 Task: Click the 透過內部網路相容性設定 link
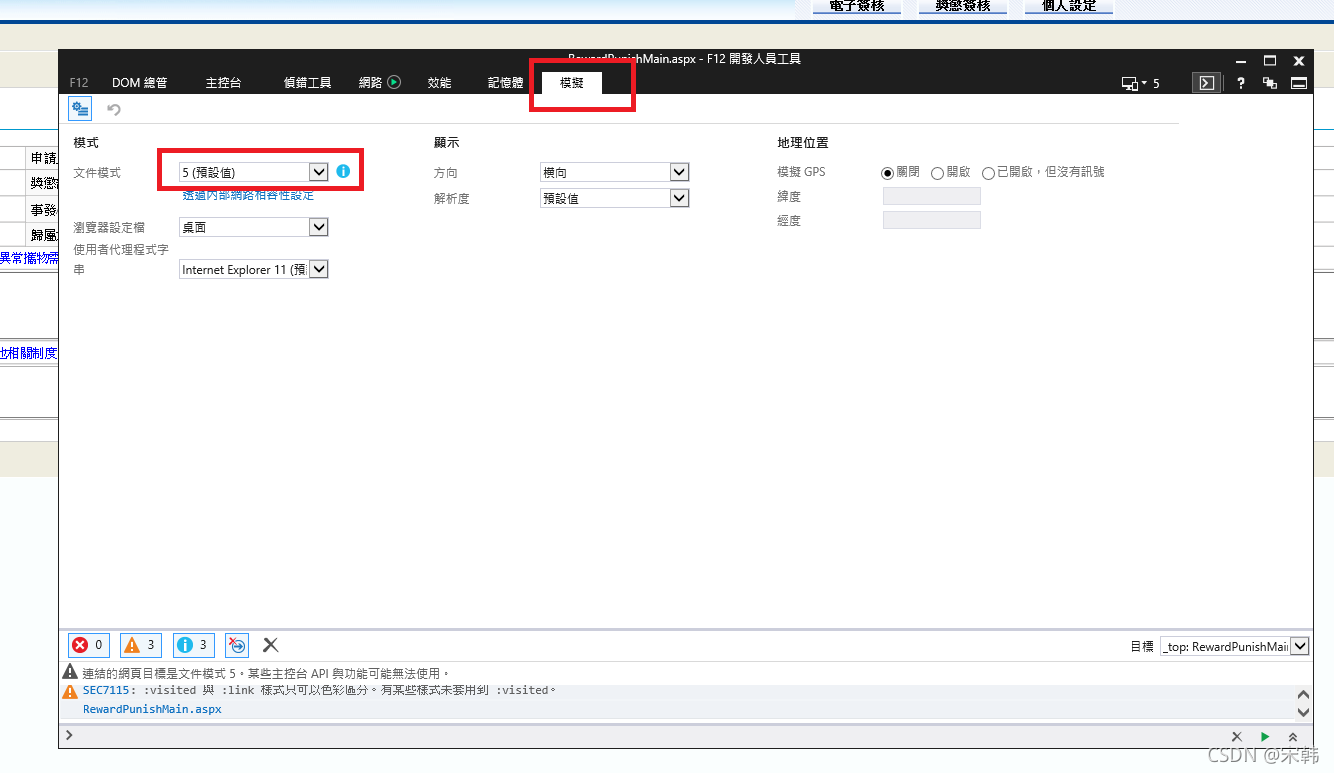pyautogui.click(x=248, y=195)
